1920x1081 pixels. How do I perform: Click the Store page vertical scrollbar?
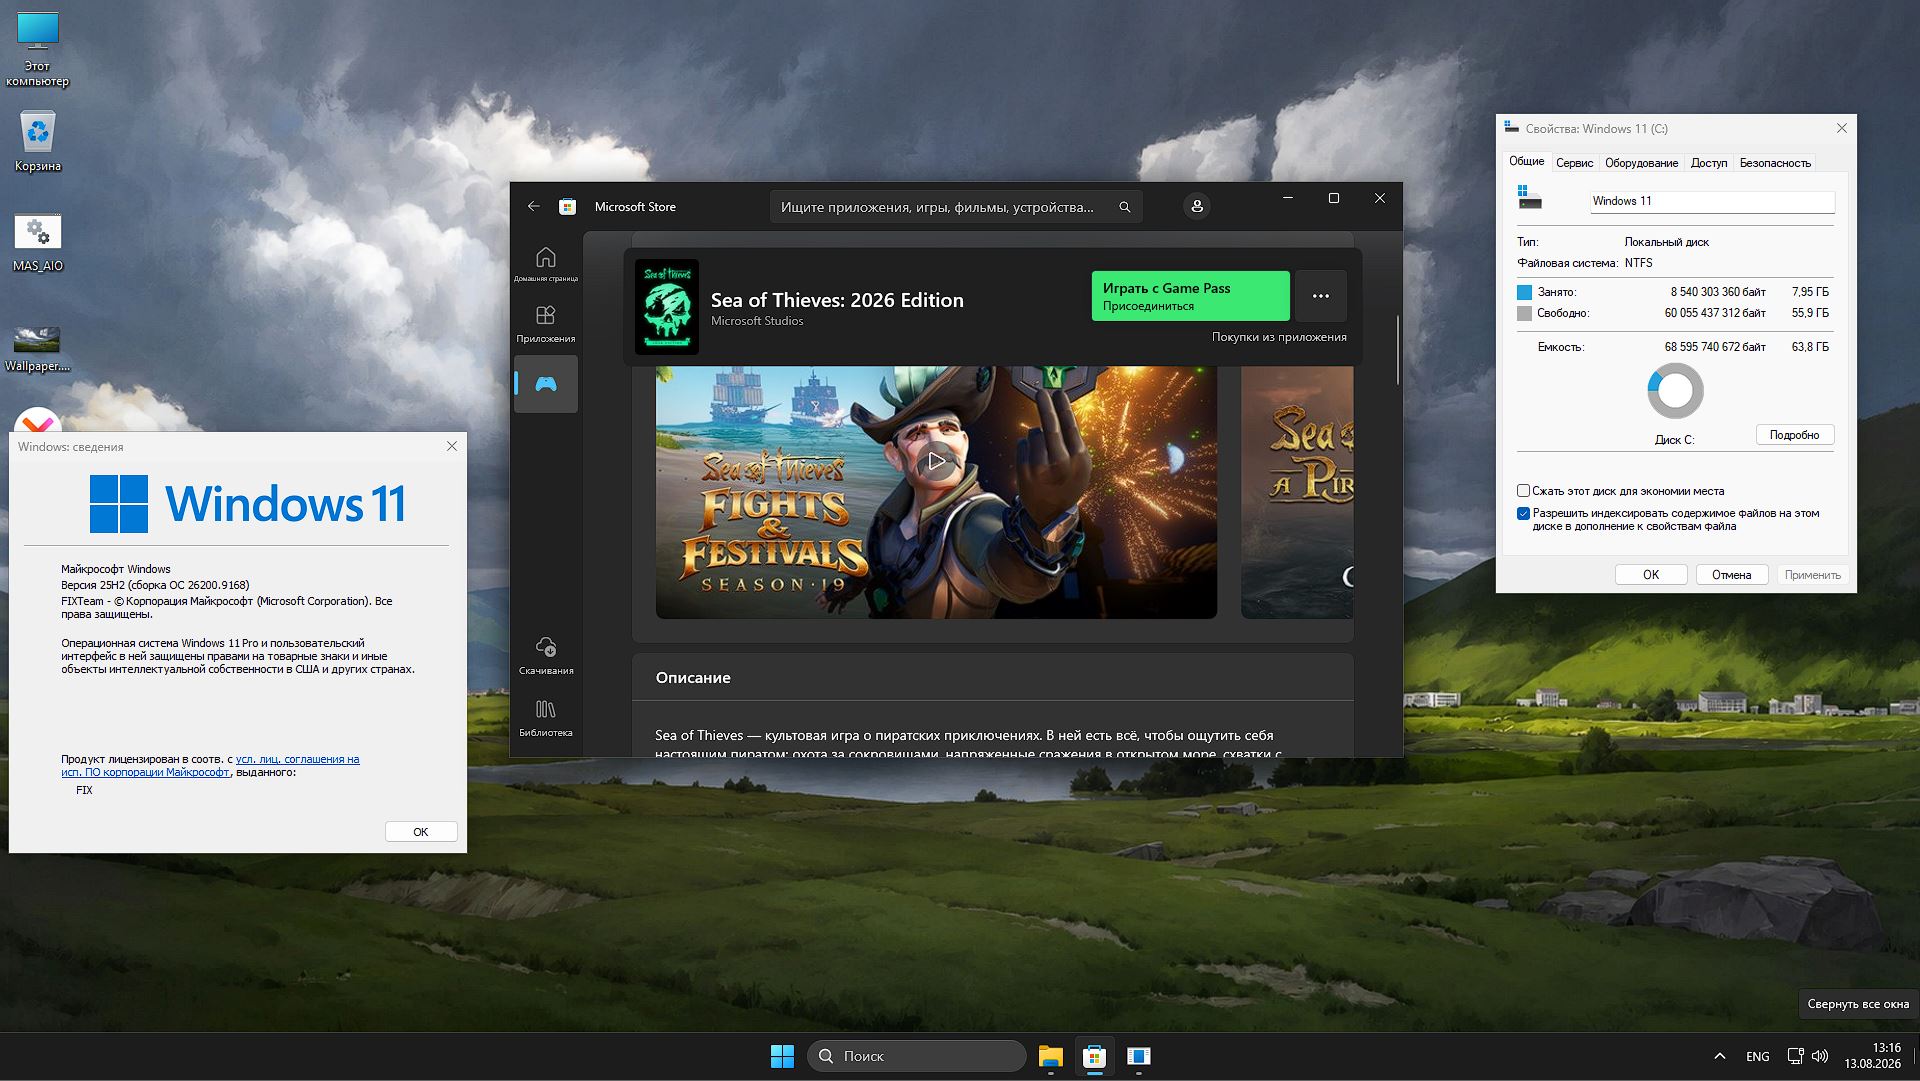(1397, 350)
